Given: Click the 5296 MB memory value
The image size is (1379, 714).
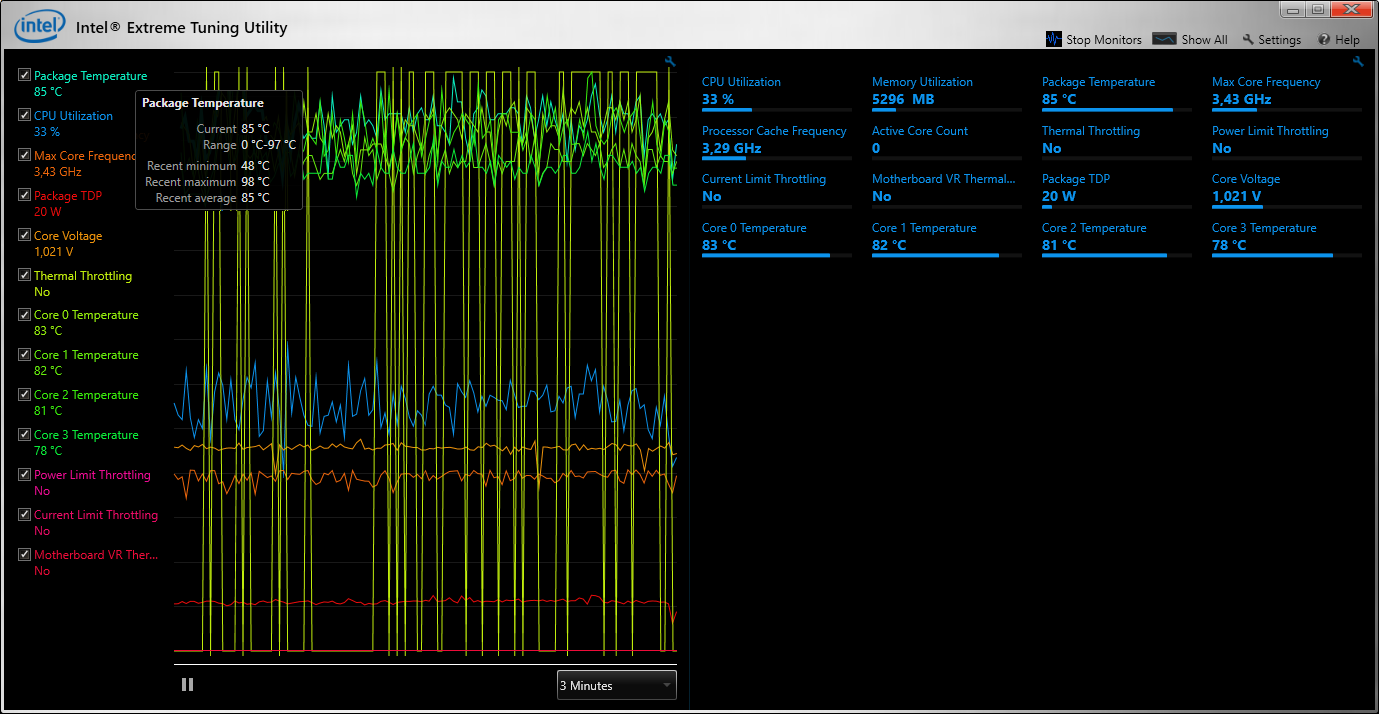Looking at the screenshot, I should (903, 99).
